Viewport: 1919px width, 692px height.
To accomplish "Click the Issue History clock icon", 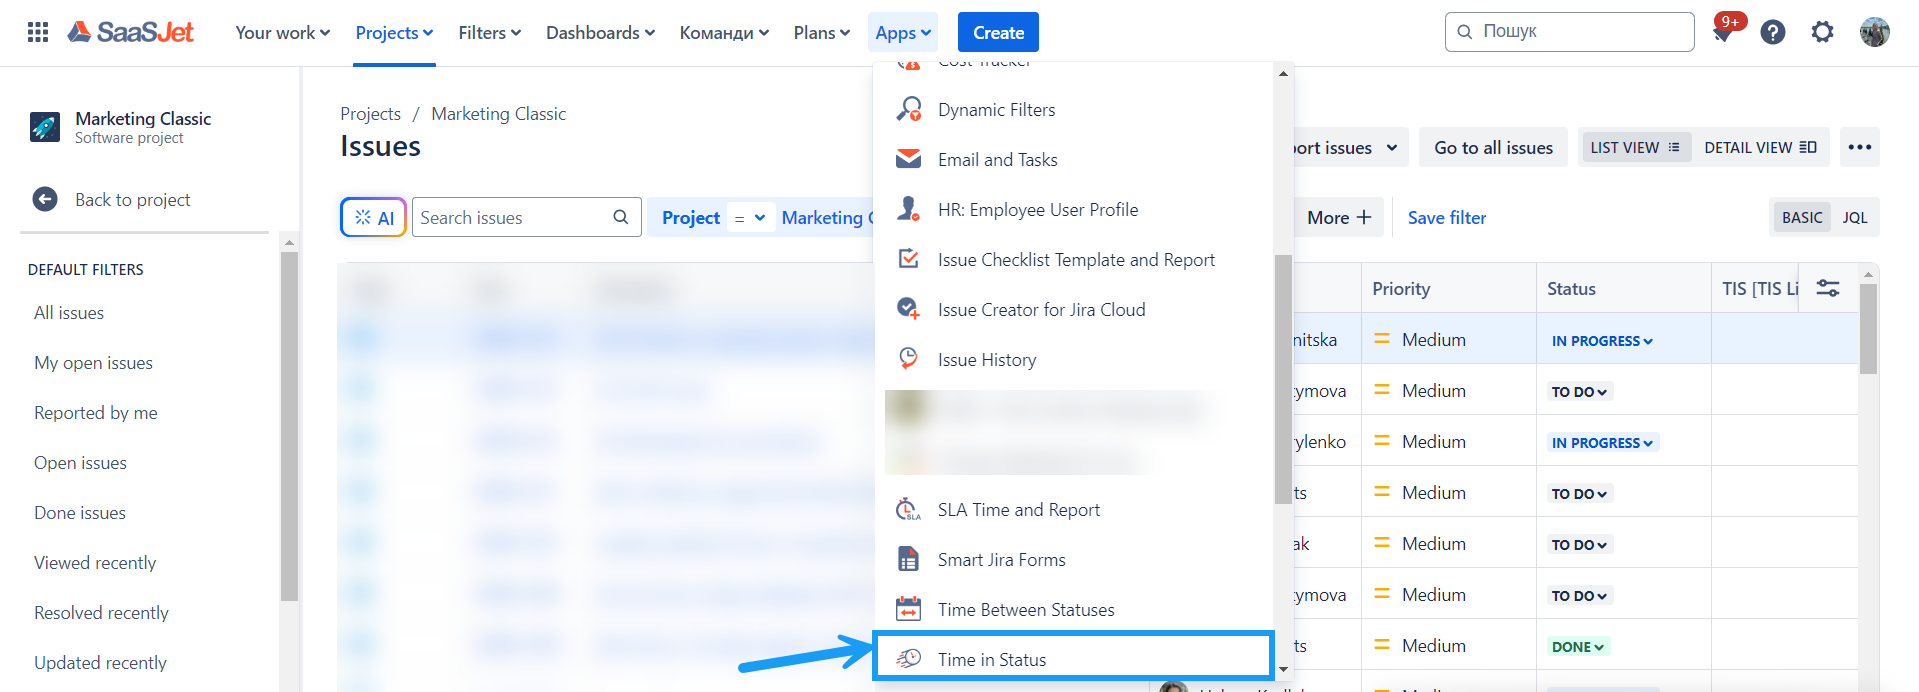I will (909, 358).
